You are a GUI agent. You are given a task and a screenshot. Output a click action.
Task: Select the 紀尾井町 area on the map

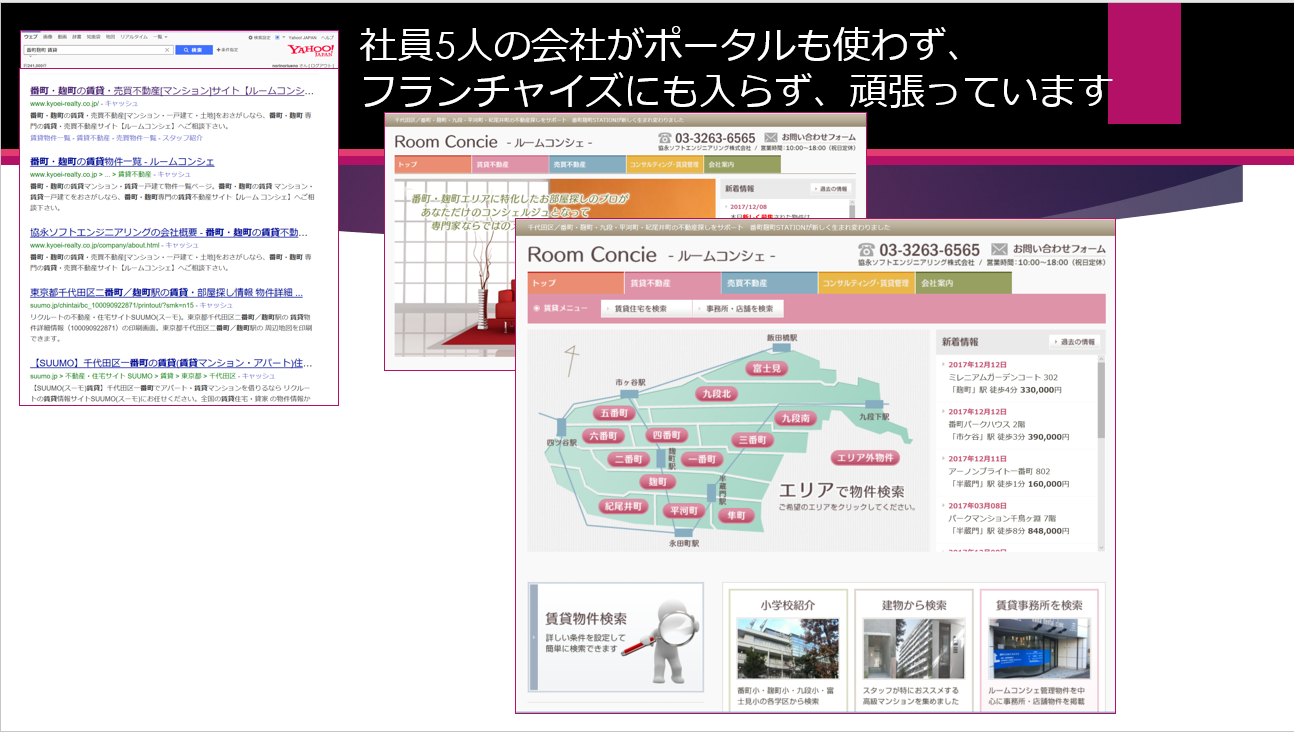pyautogui.click(x=624, y=507)
